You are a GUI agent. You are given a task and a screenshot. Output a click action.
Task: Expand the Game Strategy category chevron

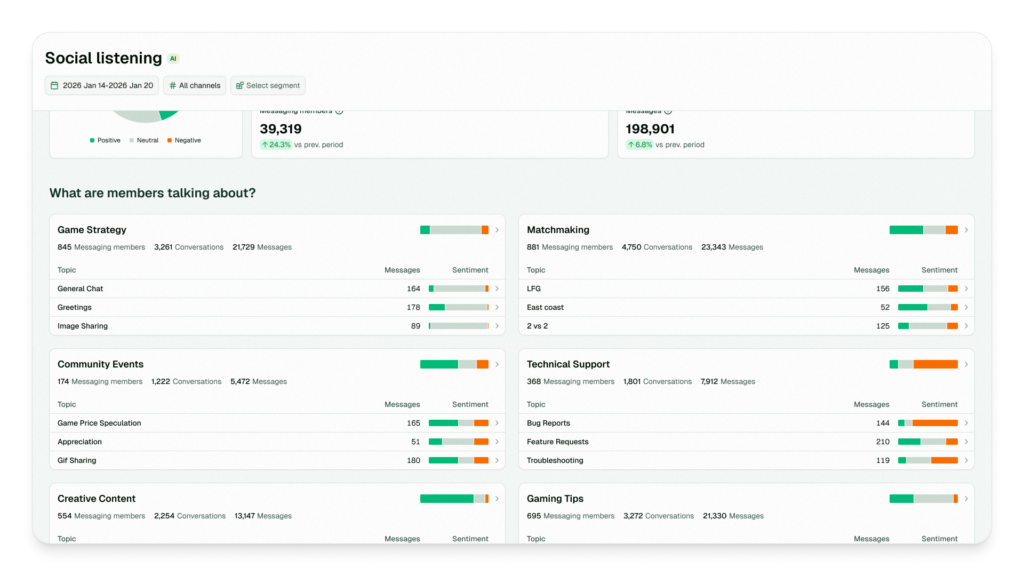497,230
